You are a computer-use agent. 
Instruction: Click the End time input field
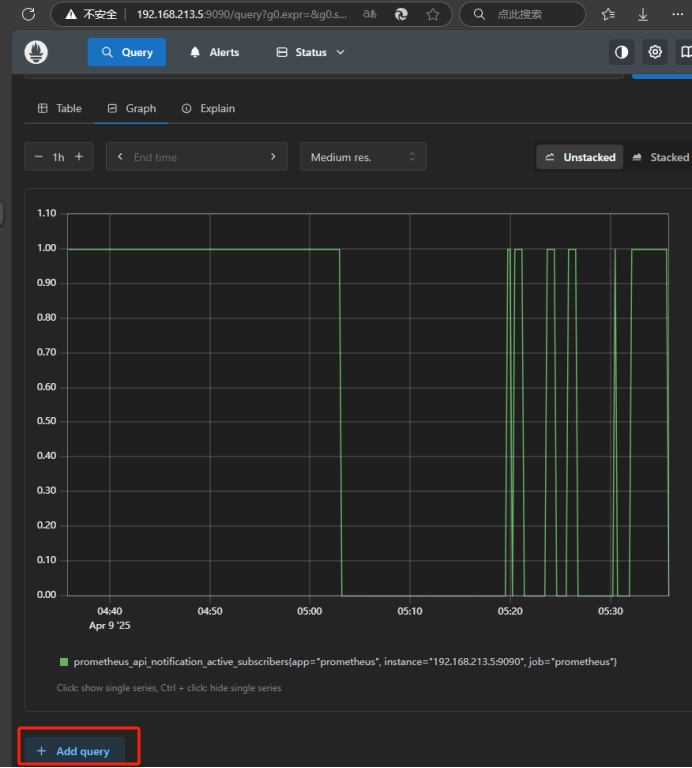196,157
